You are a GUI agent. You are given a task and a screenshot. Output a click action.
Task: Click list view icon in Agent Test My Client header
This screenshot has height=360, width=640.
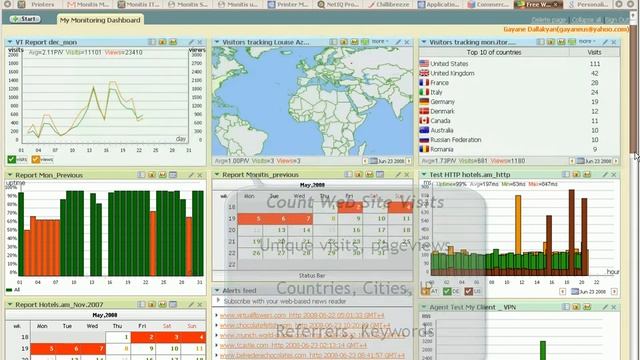coord(566,307)
